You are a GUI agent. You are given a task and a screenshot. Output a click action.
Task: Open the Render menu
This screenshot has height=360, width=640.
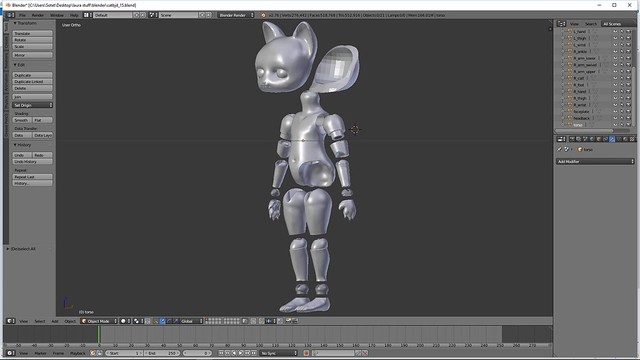(x=38, y=15)
